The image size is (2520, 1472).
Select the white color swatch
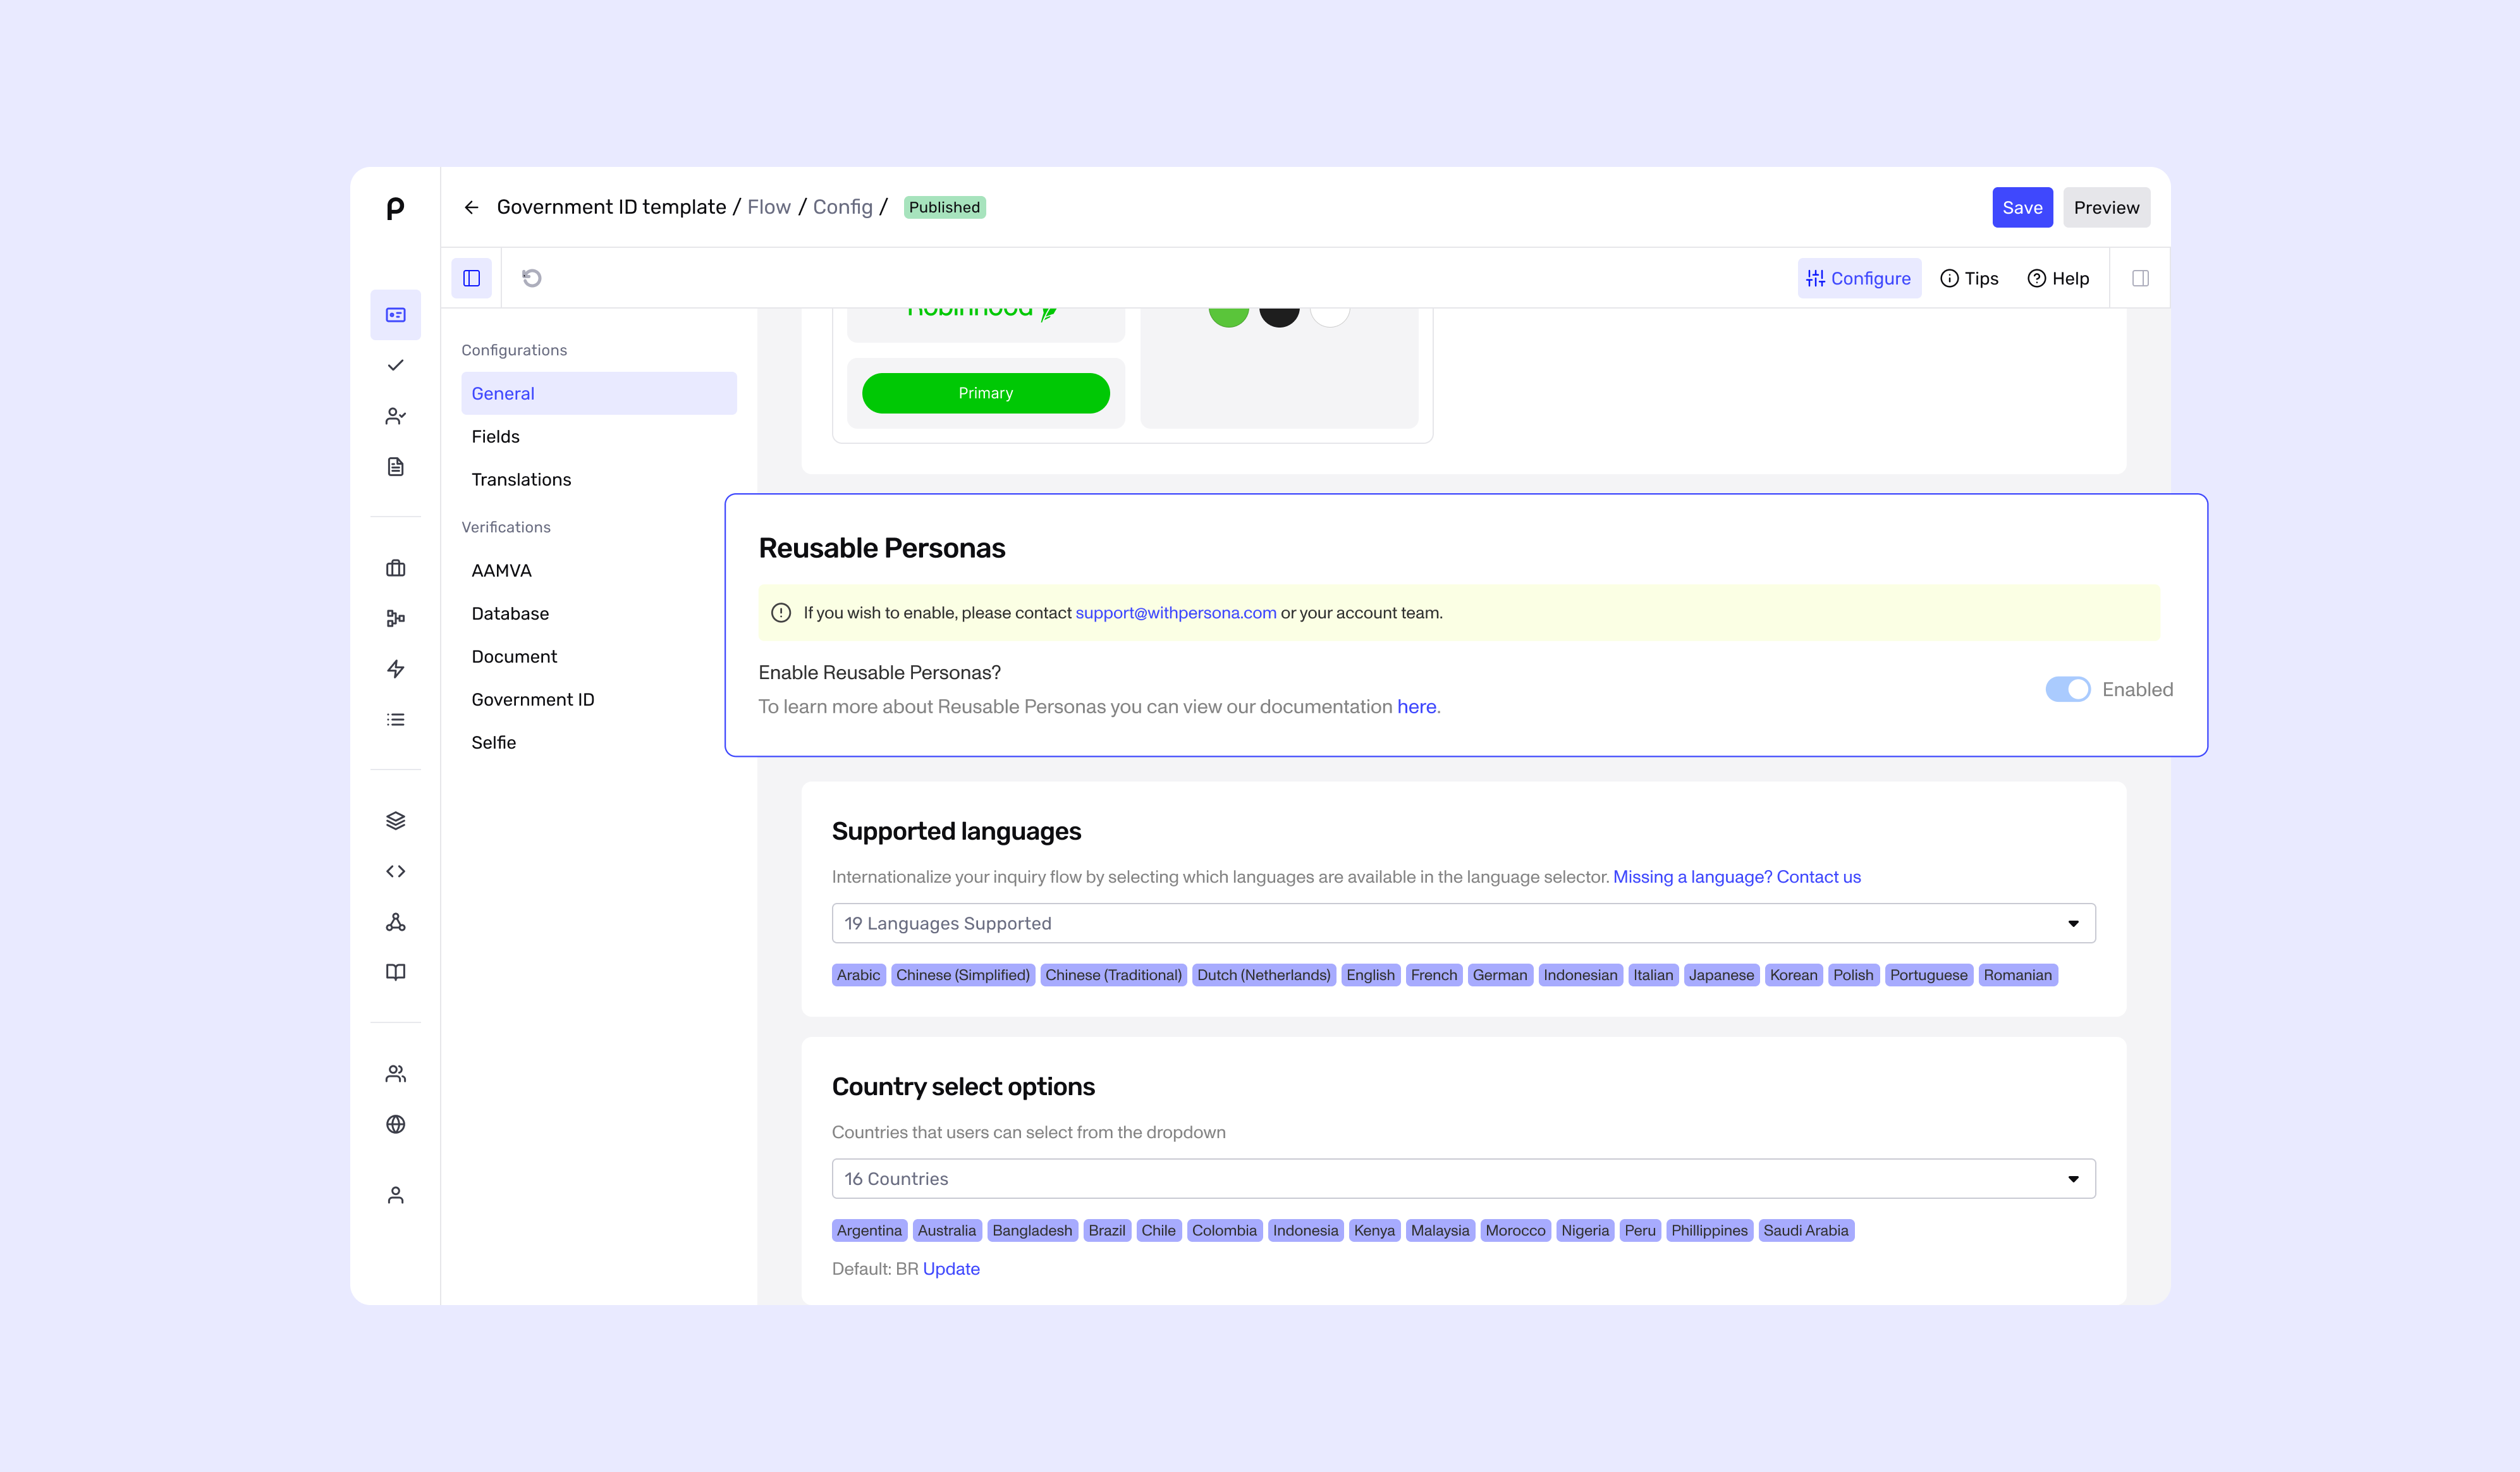(x=1330, y=316)
